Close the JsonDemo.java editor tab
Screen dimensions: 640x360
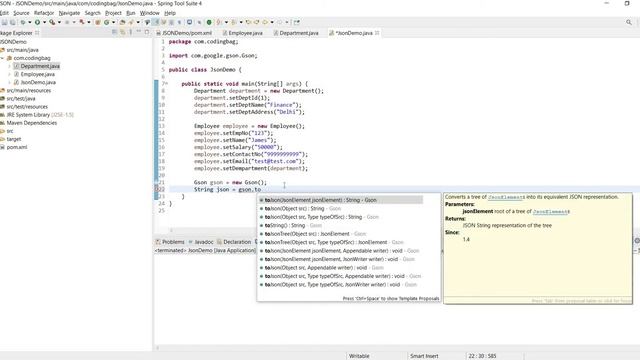point(377,33)
